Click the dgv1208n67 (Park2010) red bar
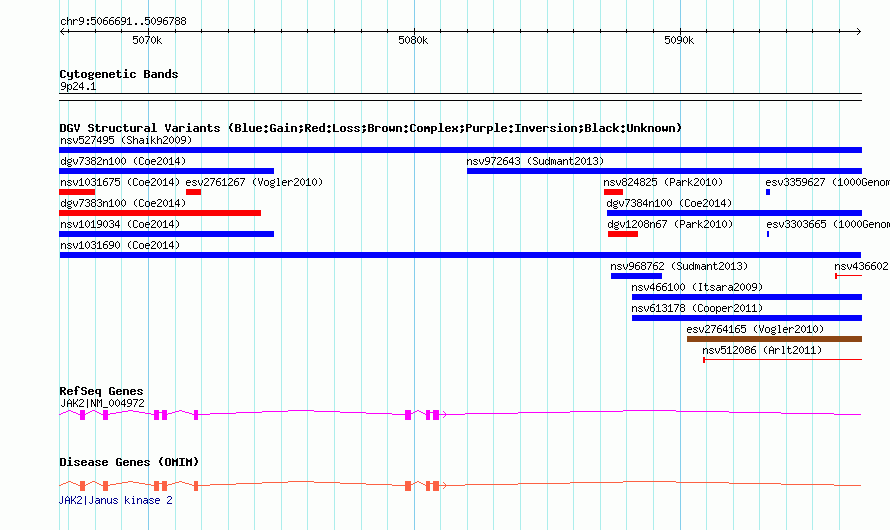 (x=623, y=234)
